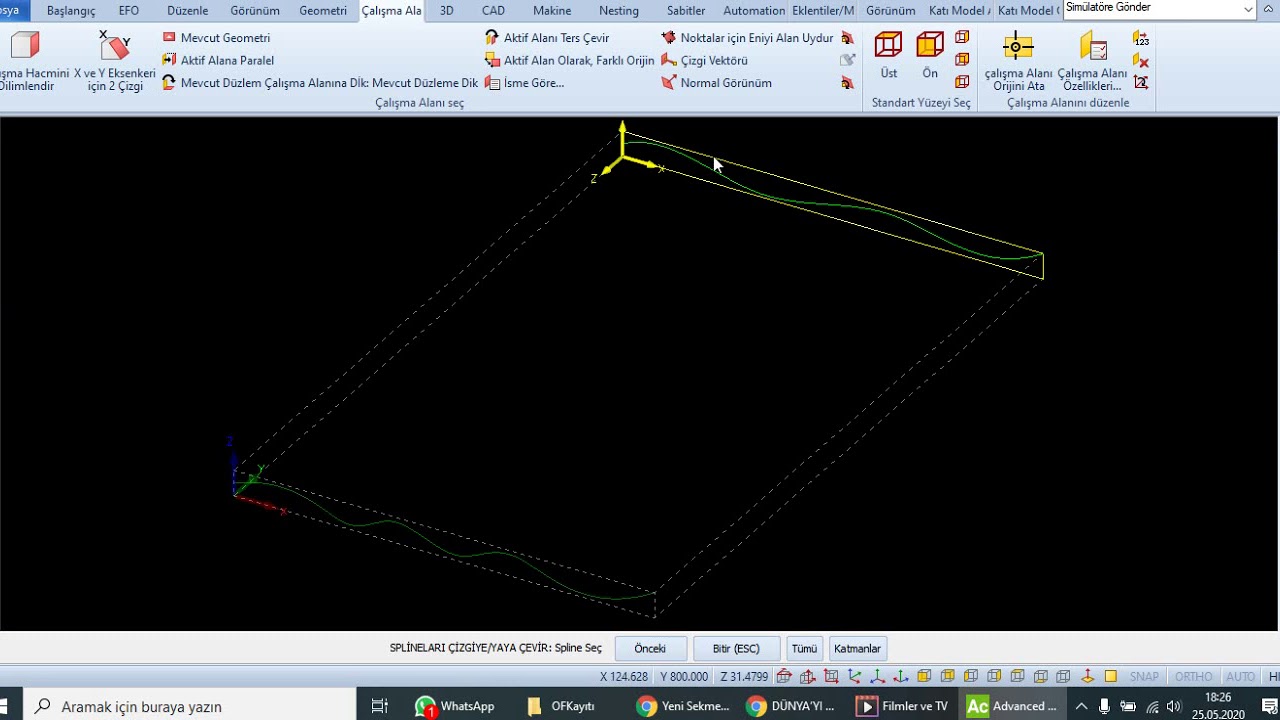Viewport: 1280px width, 720px height.
Task: Click X 124.628 coordinate field
Action: point(624,677)
